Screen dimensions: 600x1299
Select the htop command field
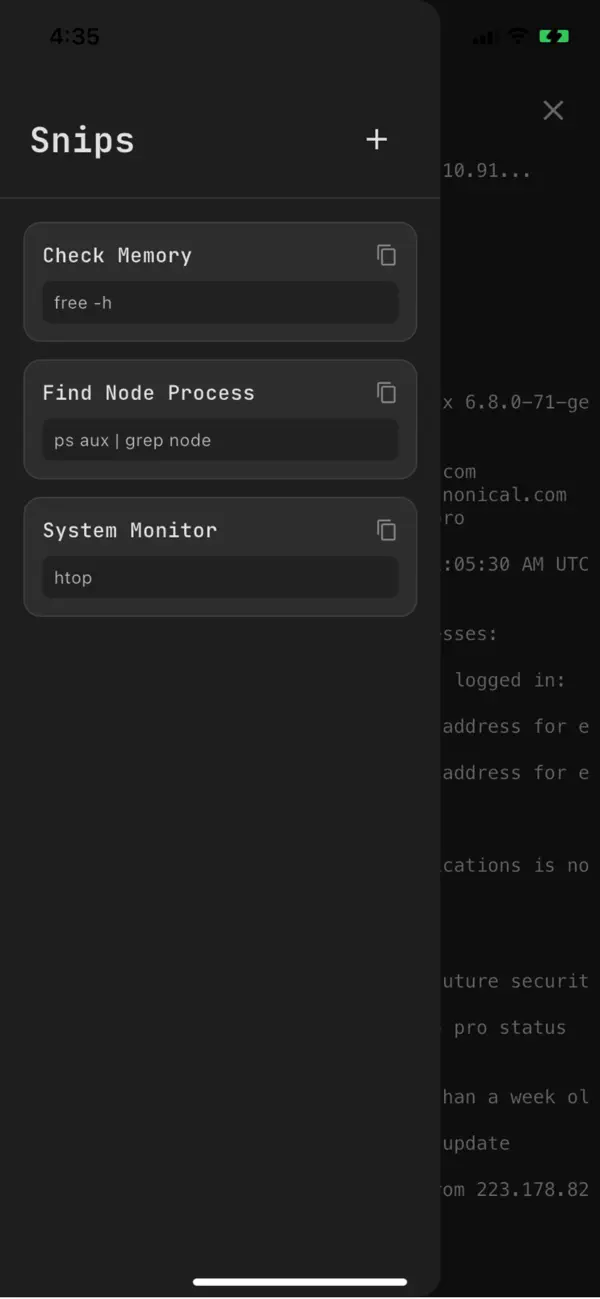[x=220, y=577]
